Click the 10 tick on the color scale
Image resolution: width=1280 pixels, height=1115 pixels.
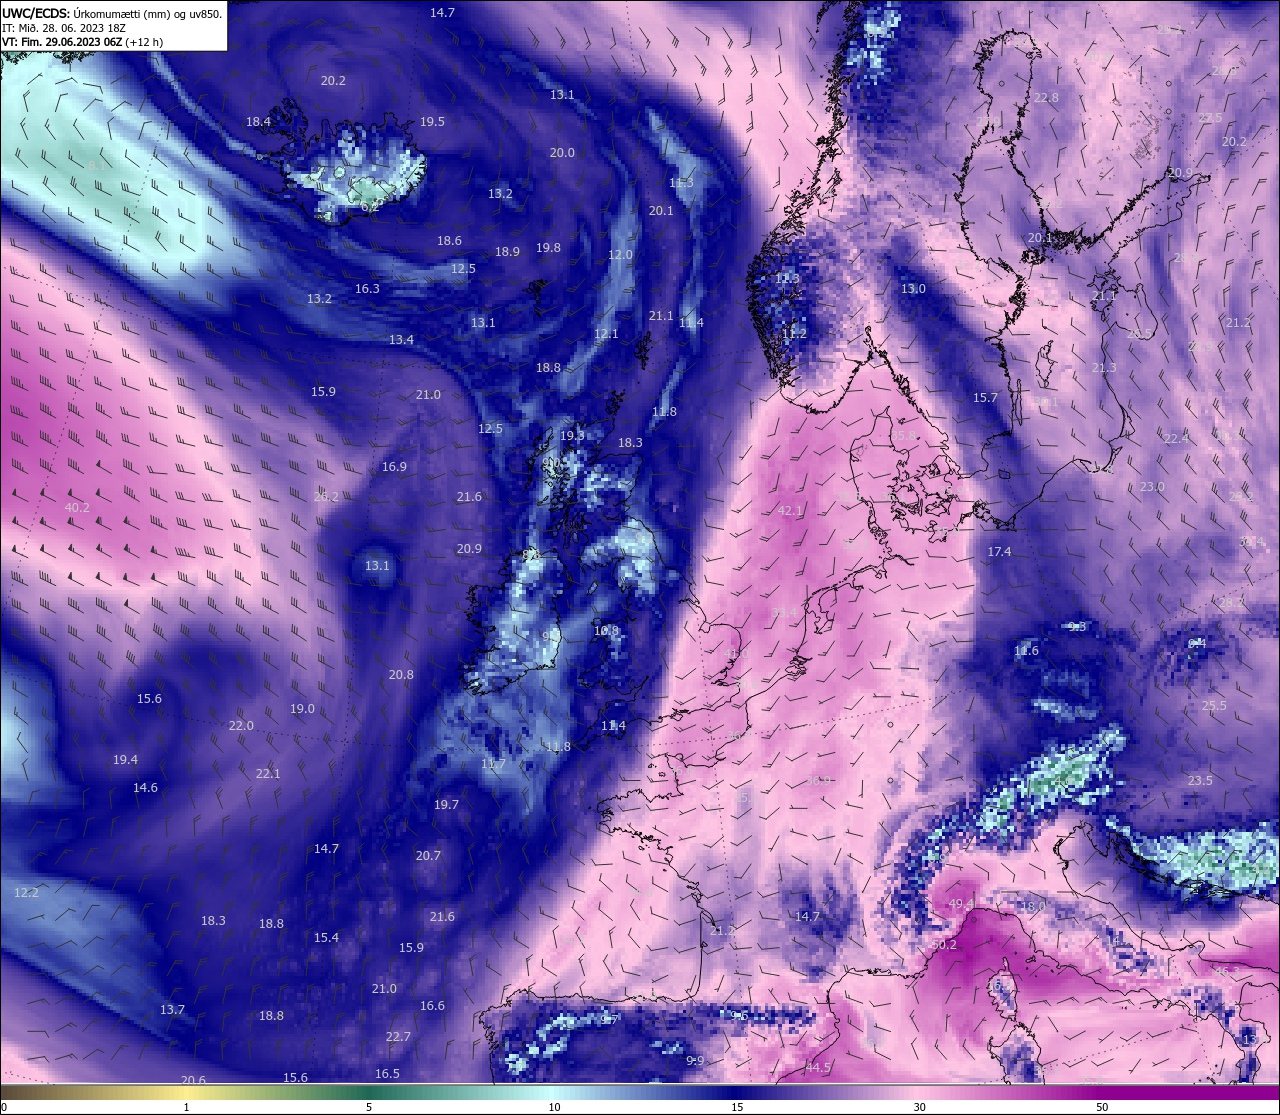pyautogui.click(x=554, y=1107)
